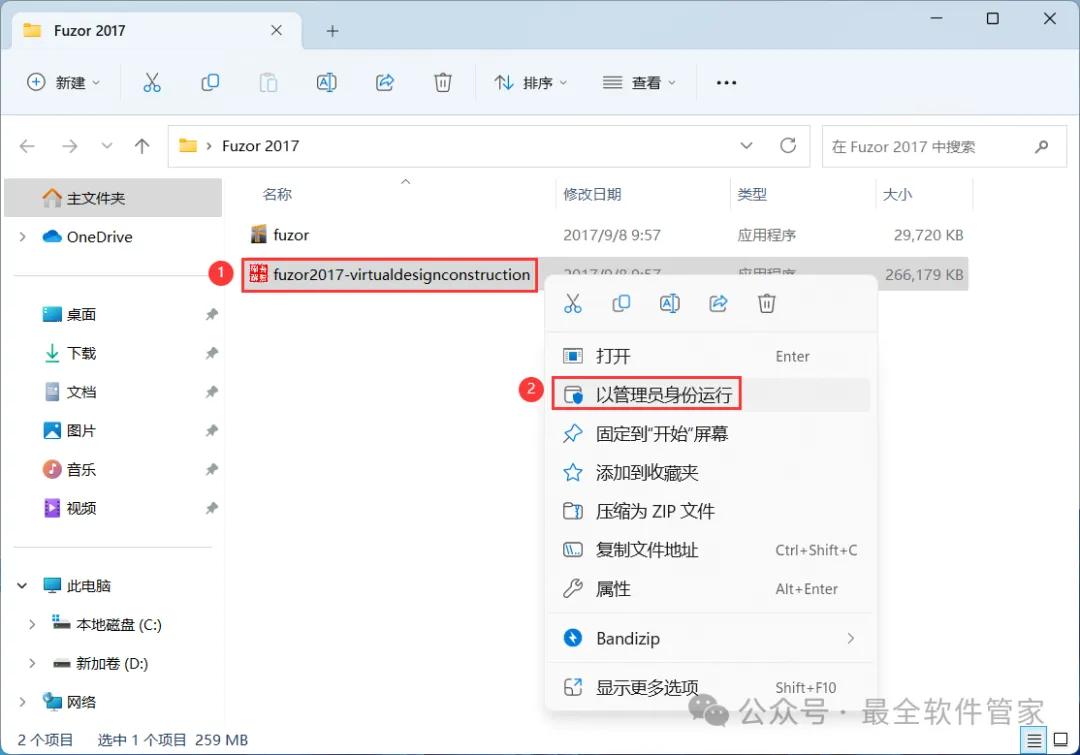Viewport: 1080px width, 755px height.
Task: Click the Cut icon in the context menu
Action: point(573,303)
